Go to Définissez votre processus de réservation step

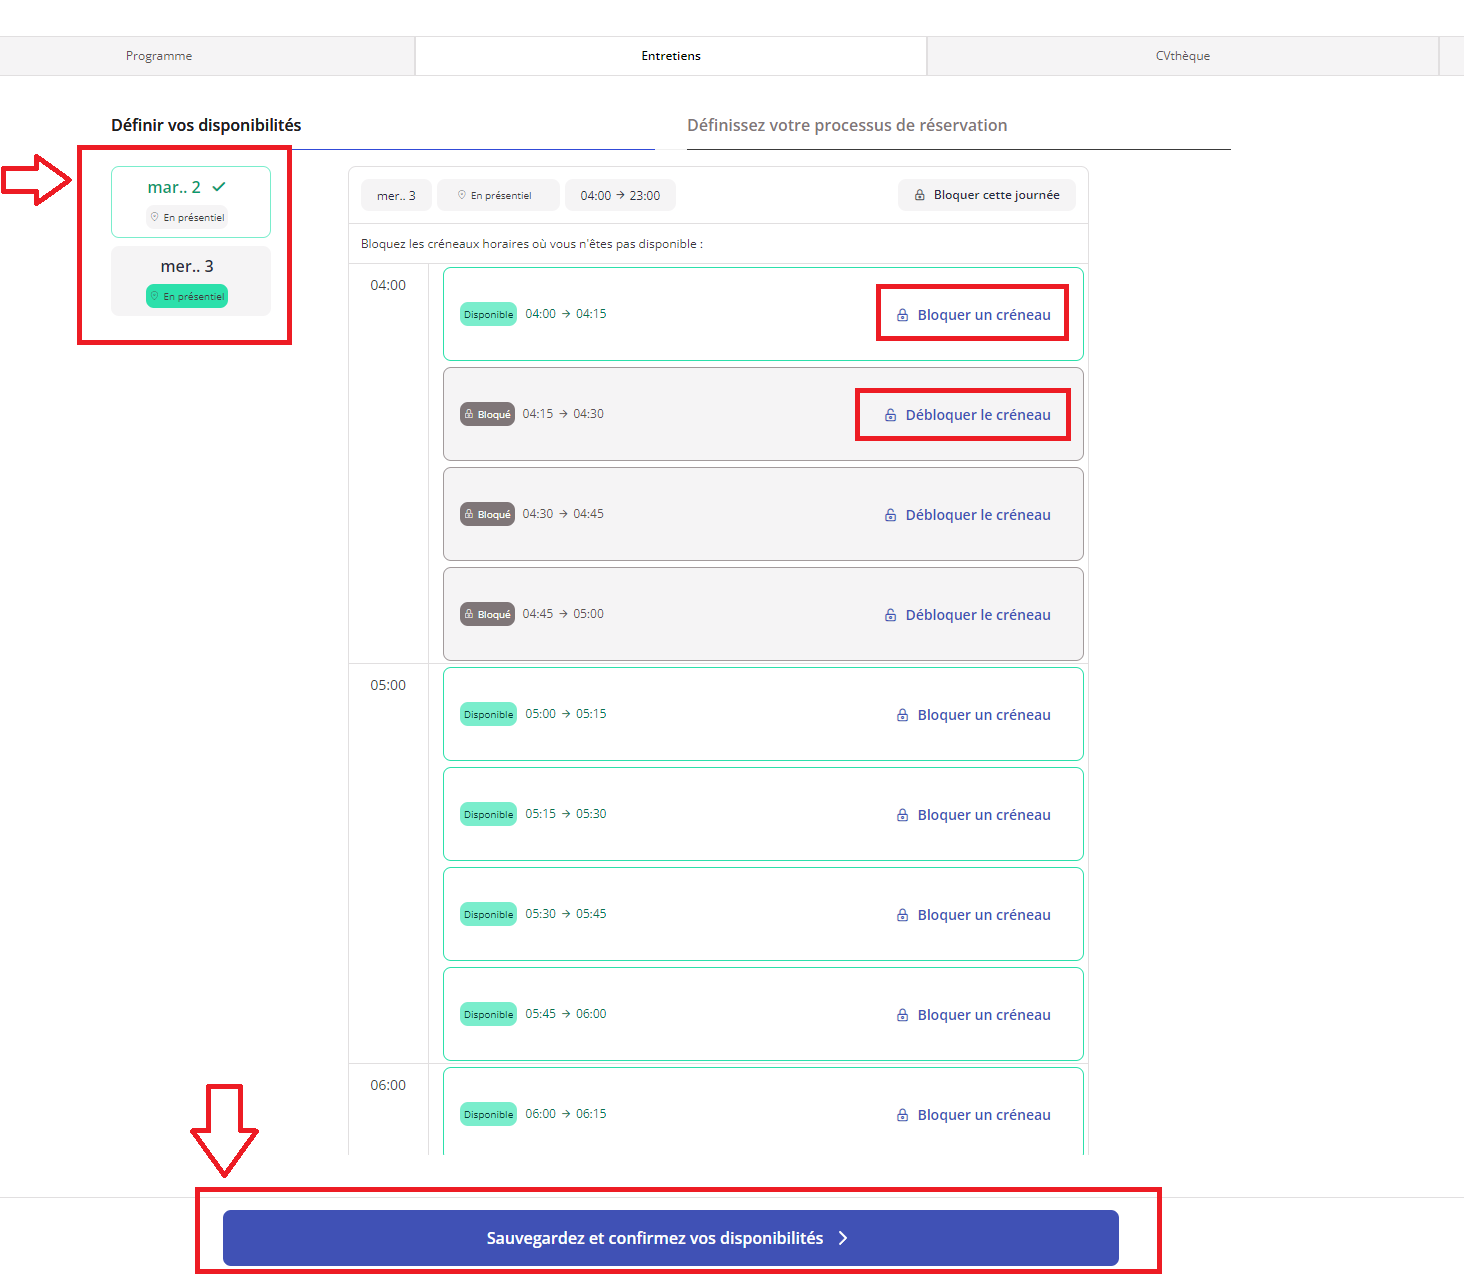click(847, 125)
